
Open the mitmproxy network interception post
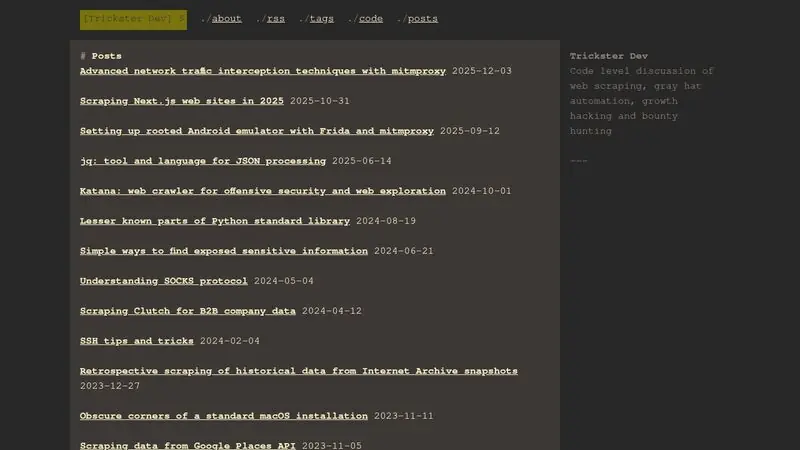tap(263, 71)
